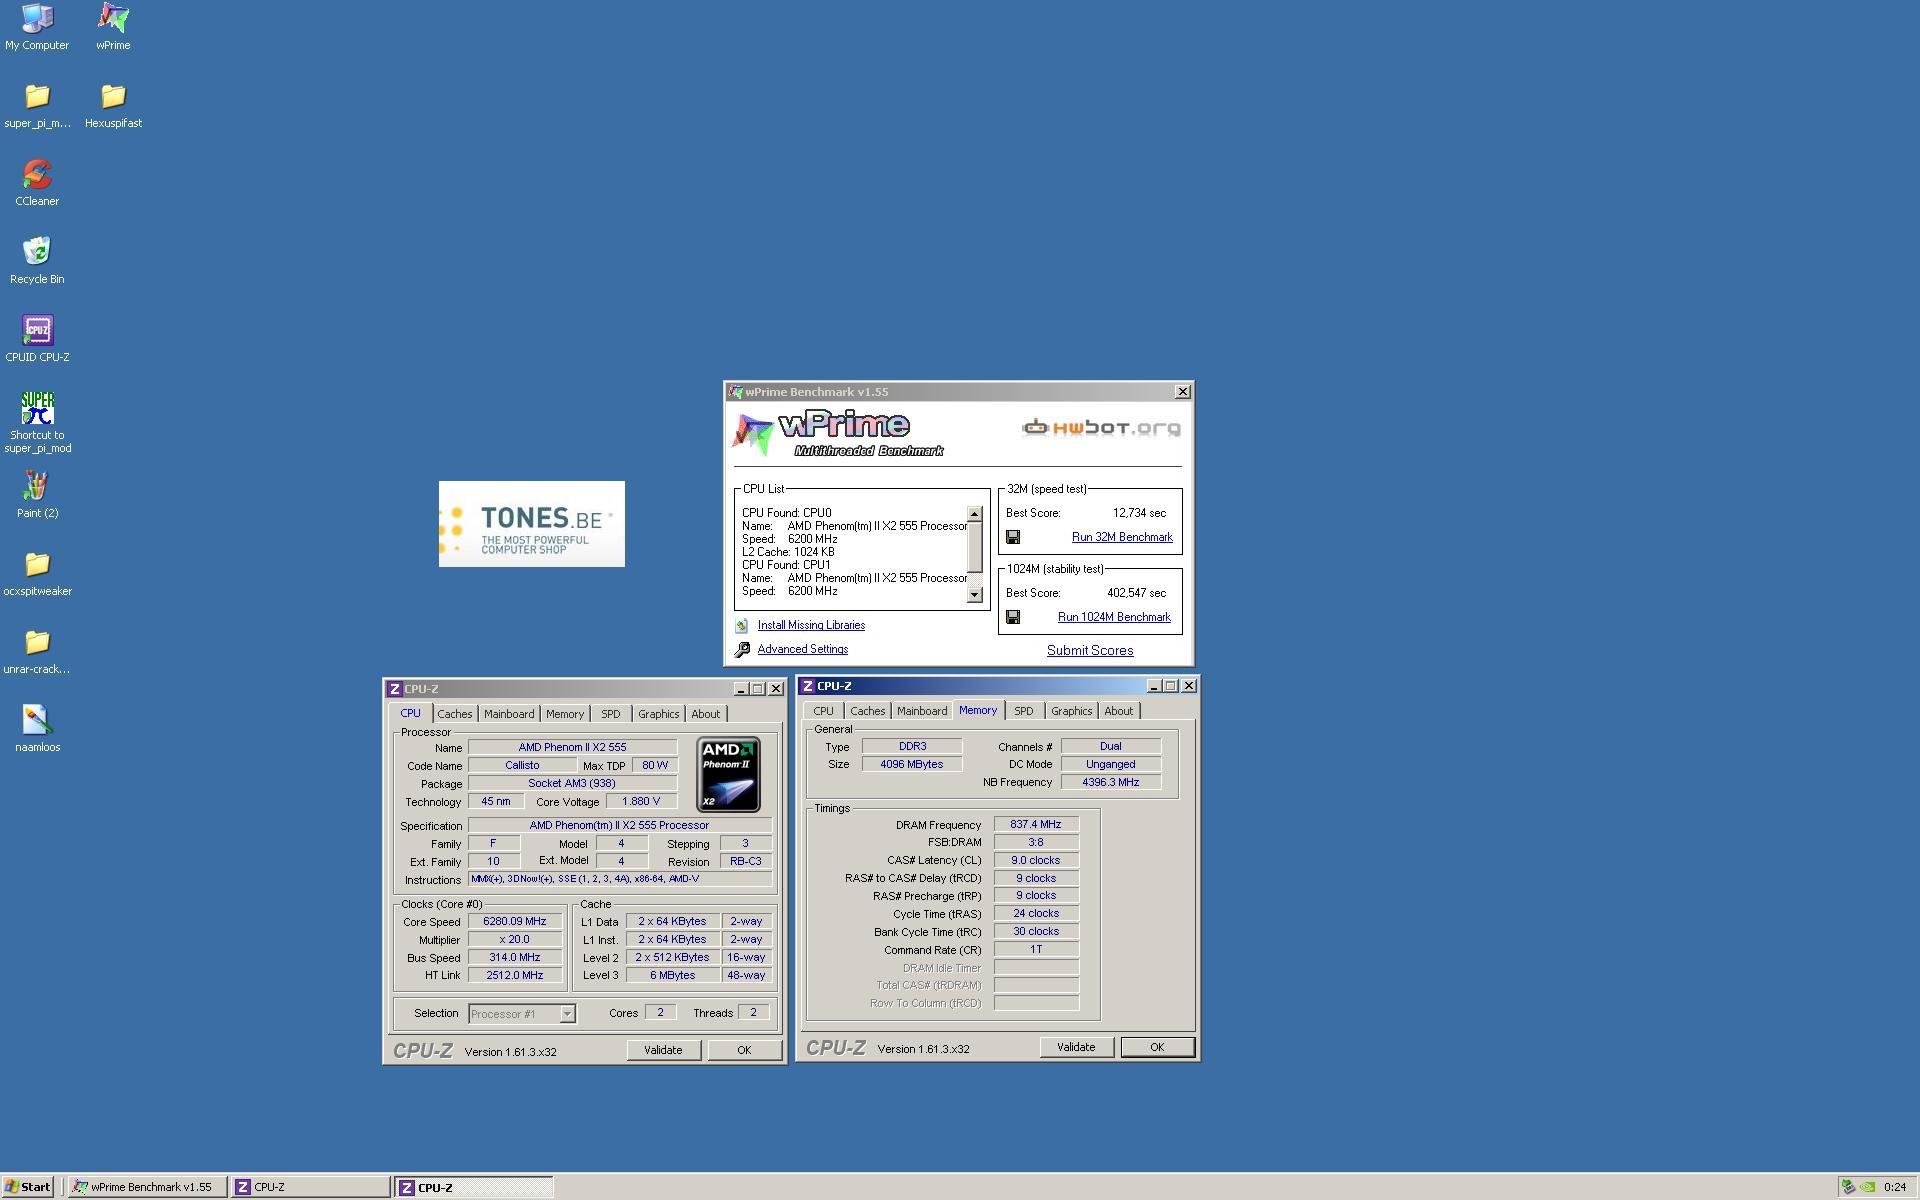Viewport: 1920px width, 1200px height.
Task: Switch to CPU tab in right CPU-Z window
Action: (823, 711)
